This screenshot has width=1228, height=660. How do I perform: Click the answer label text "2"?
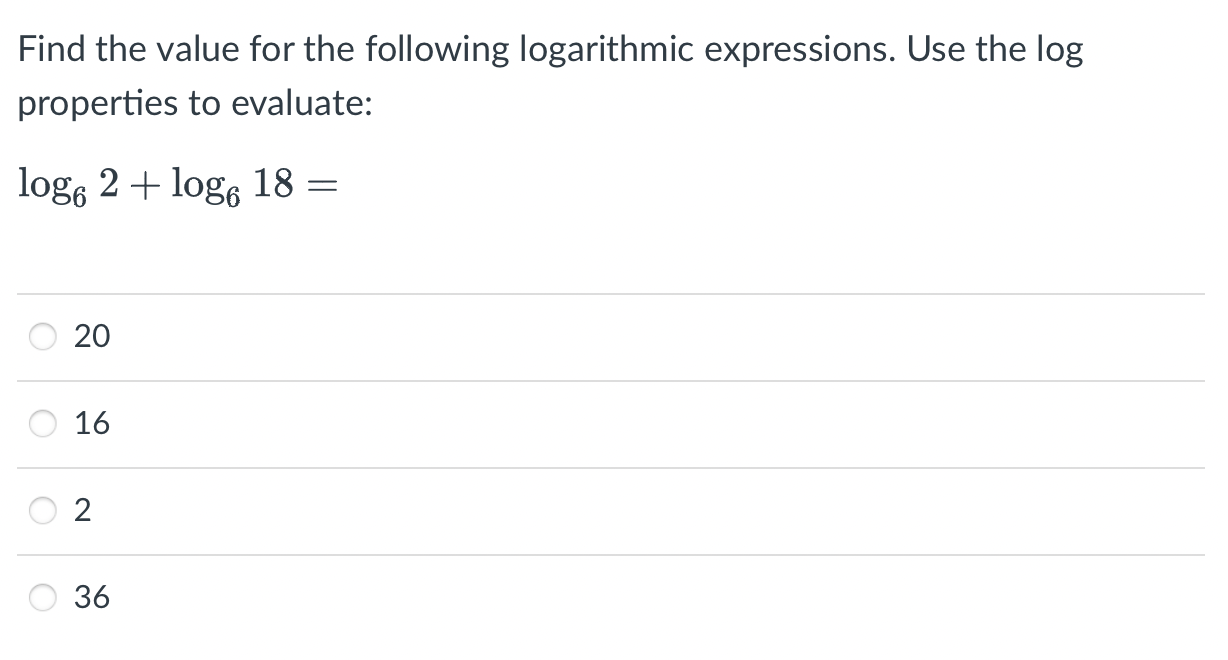[x=84, y=512]
